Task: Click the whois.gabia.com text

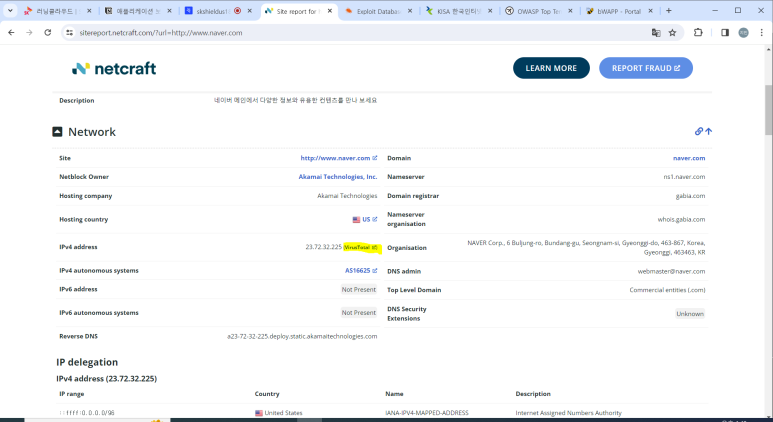Action: coord(681,219)
